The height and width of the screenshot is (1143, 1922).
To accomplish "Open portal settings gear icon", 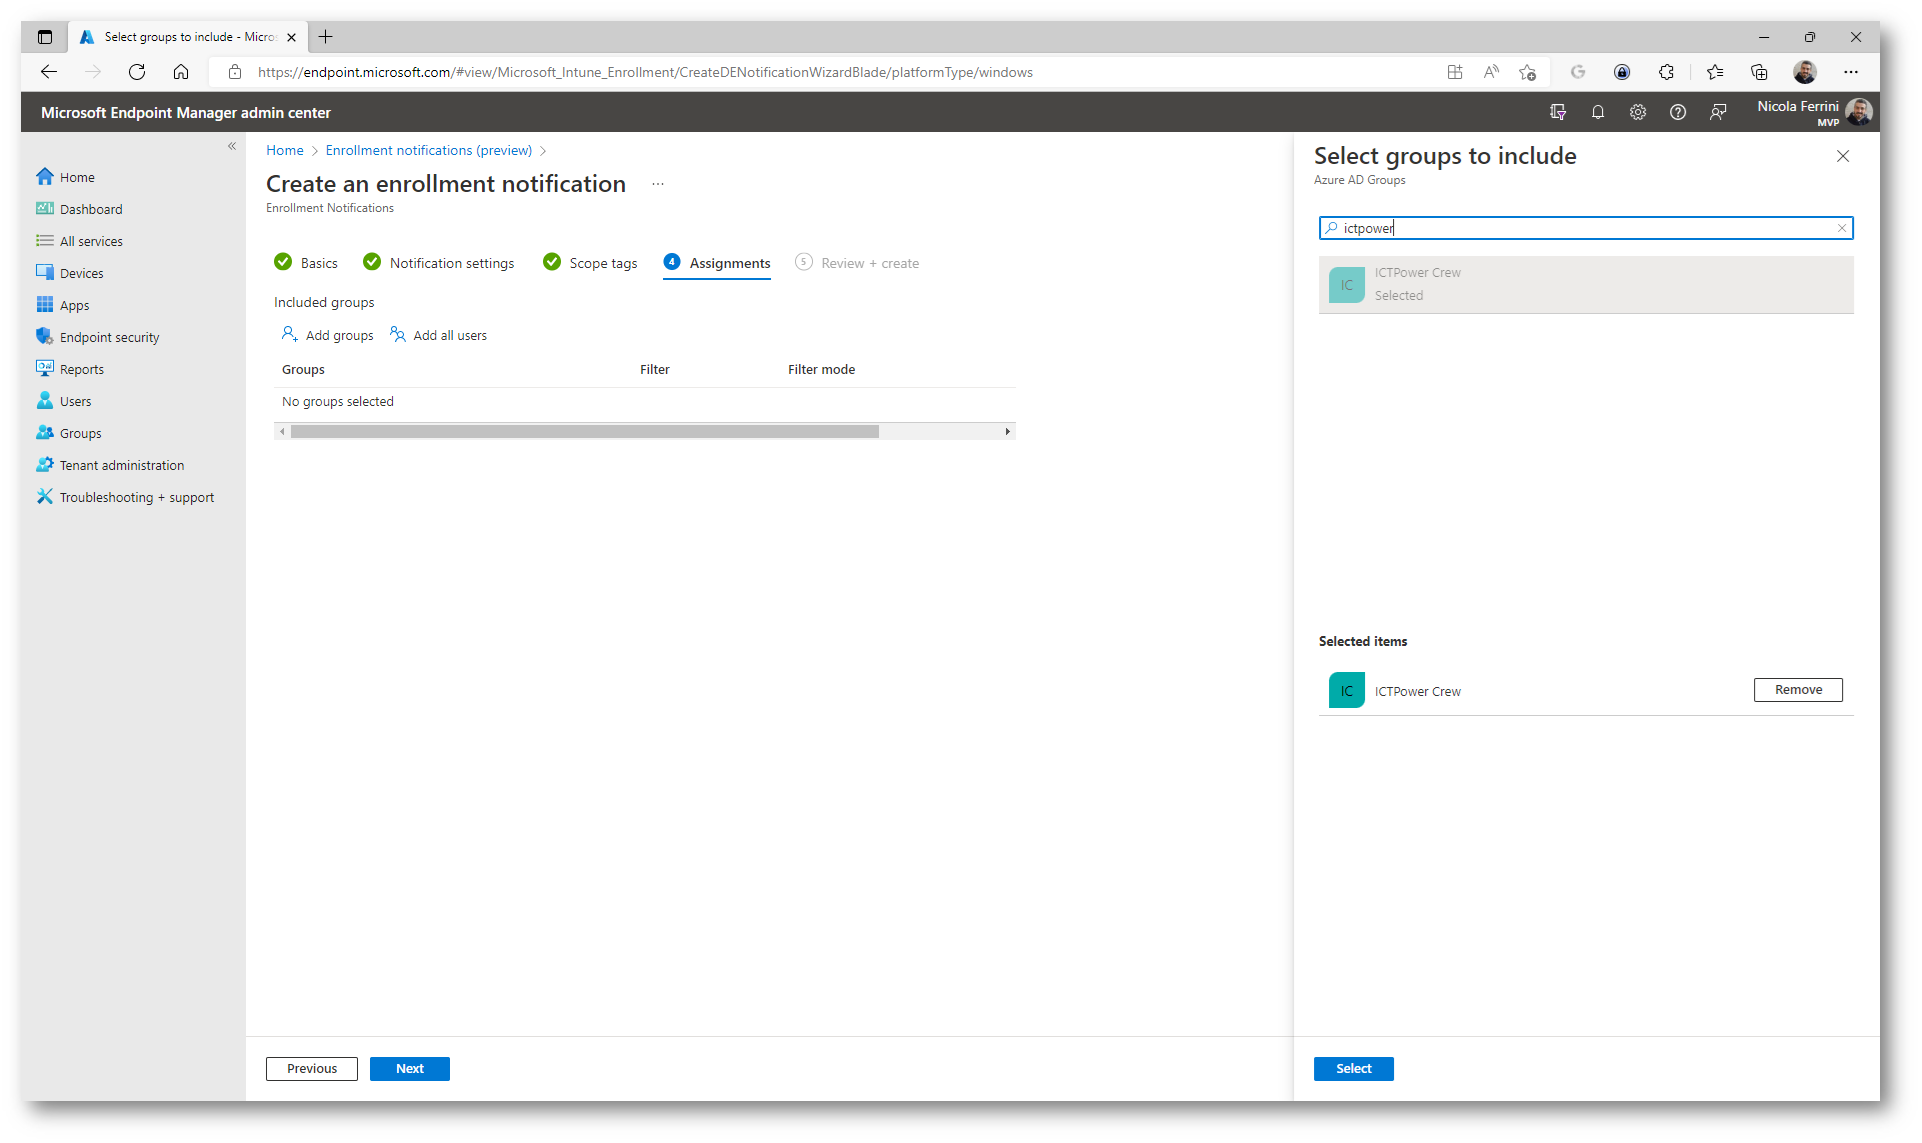I will [x=1638, y=112].
